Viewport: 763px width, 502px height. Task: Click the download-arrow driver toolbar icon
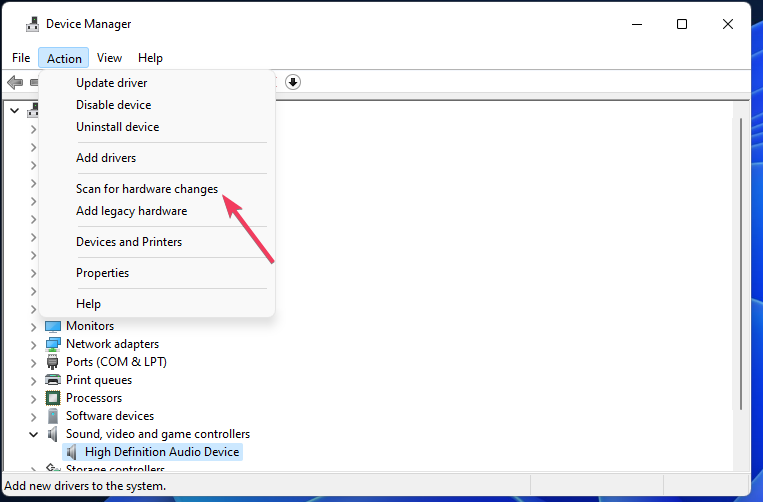click(x=292, y=82)
